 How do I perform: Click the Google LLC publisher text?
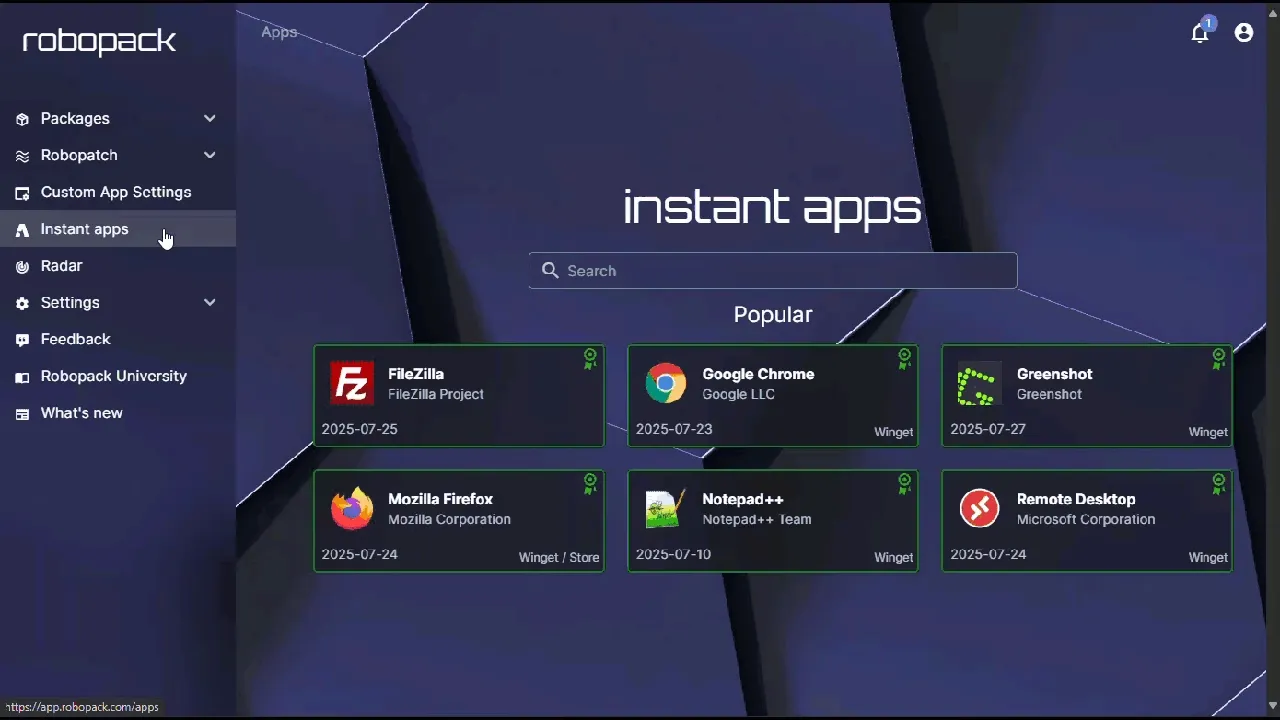pos(738,394)
